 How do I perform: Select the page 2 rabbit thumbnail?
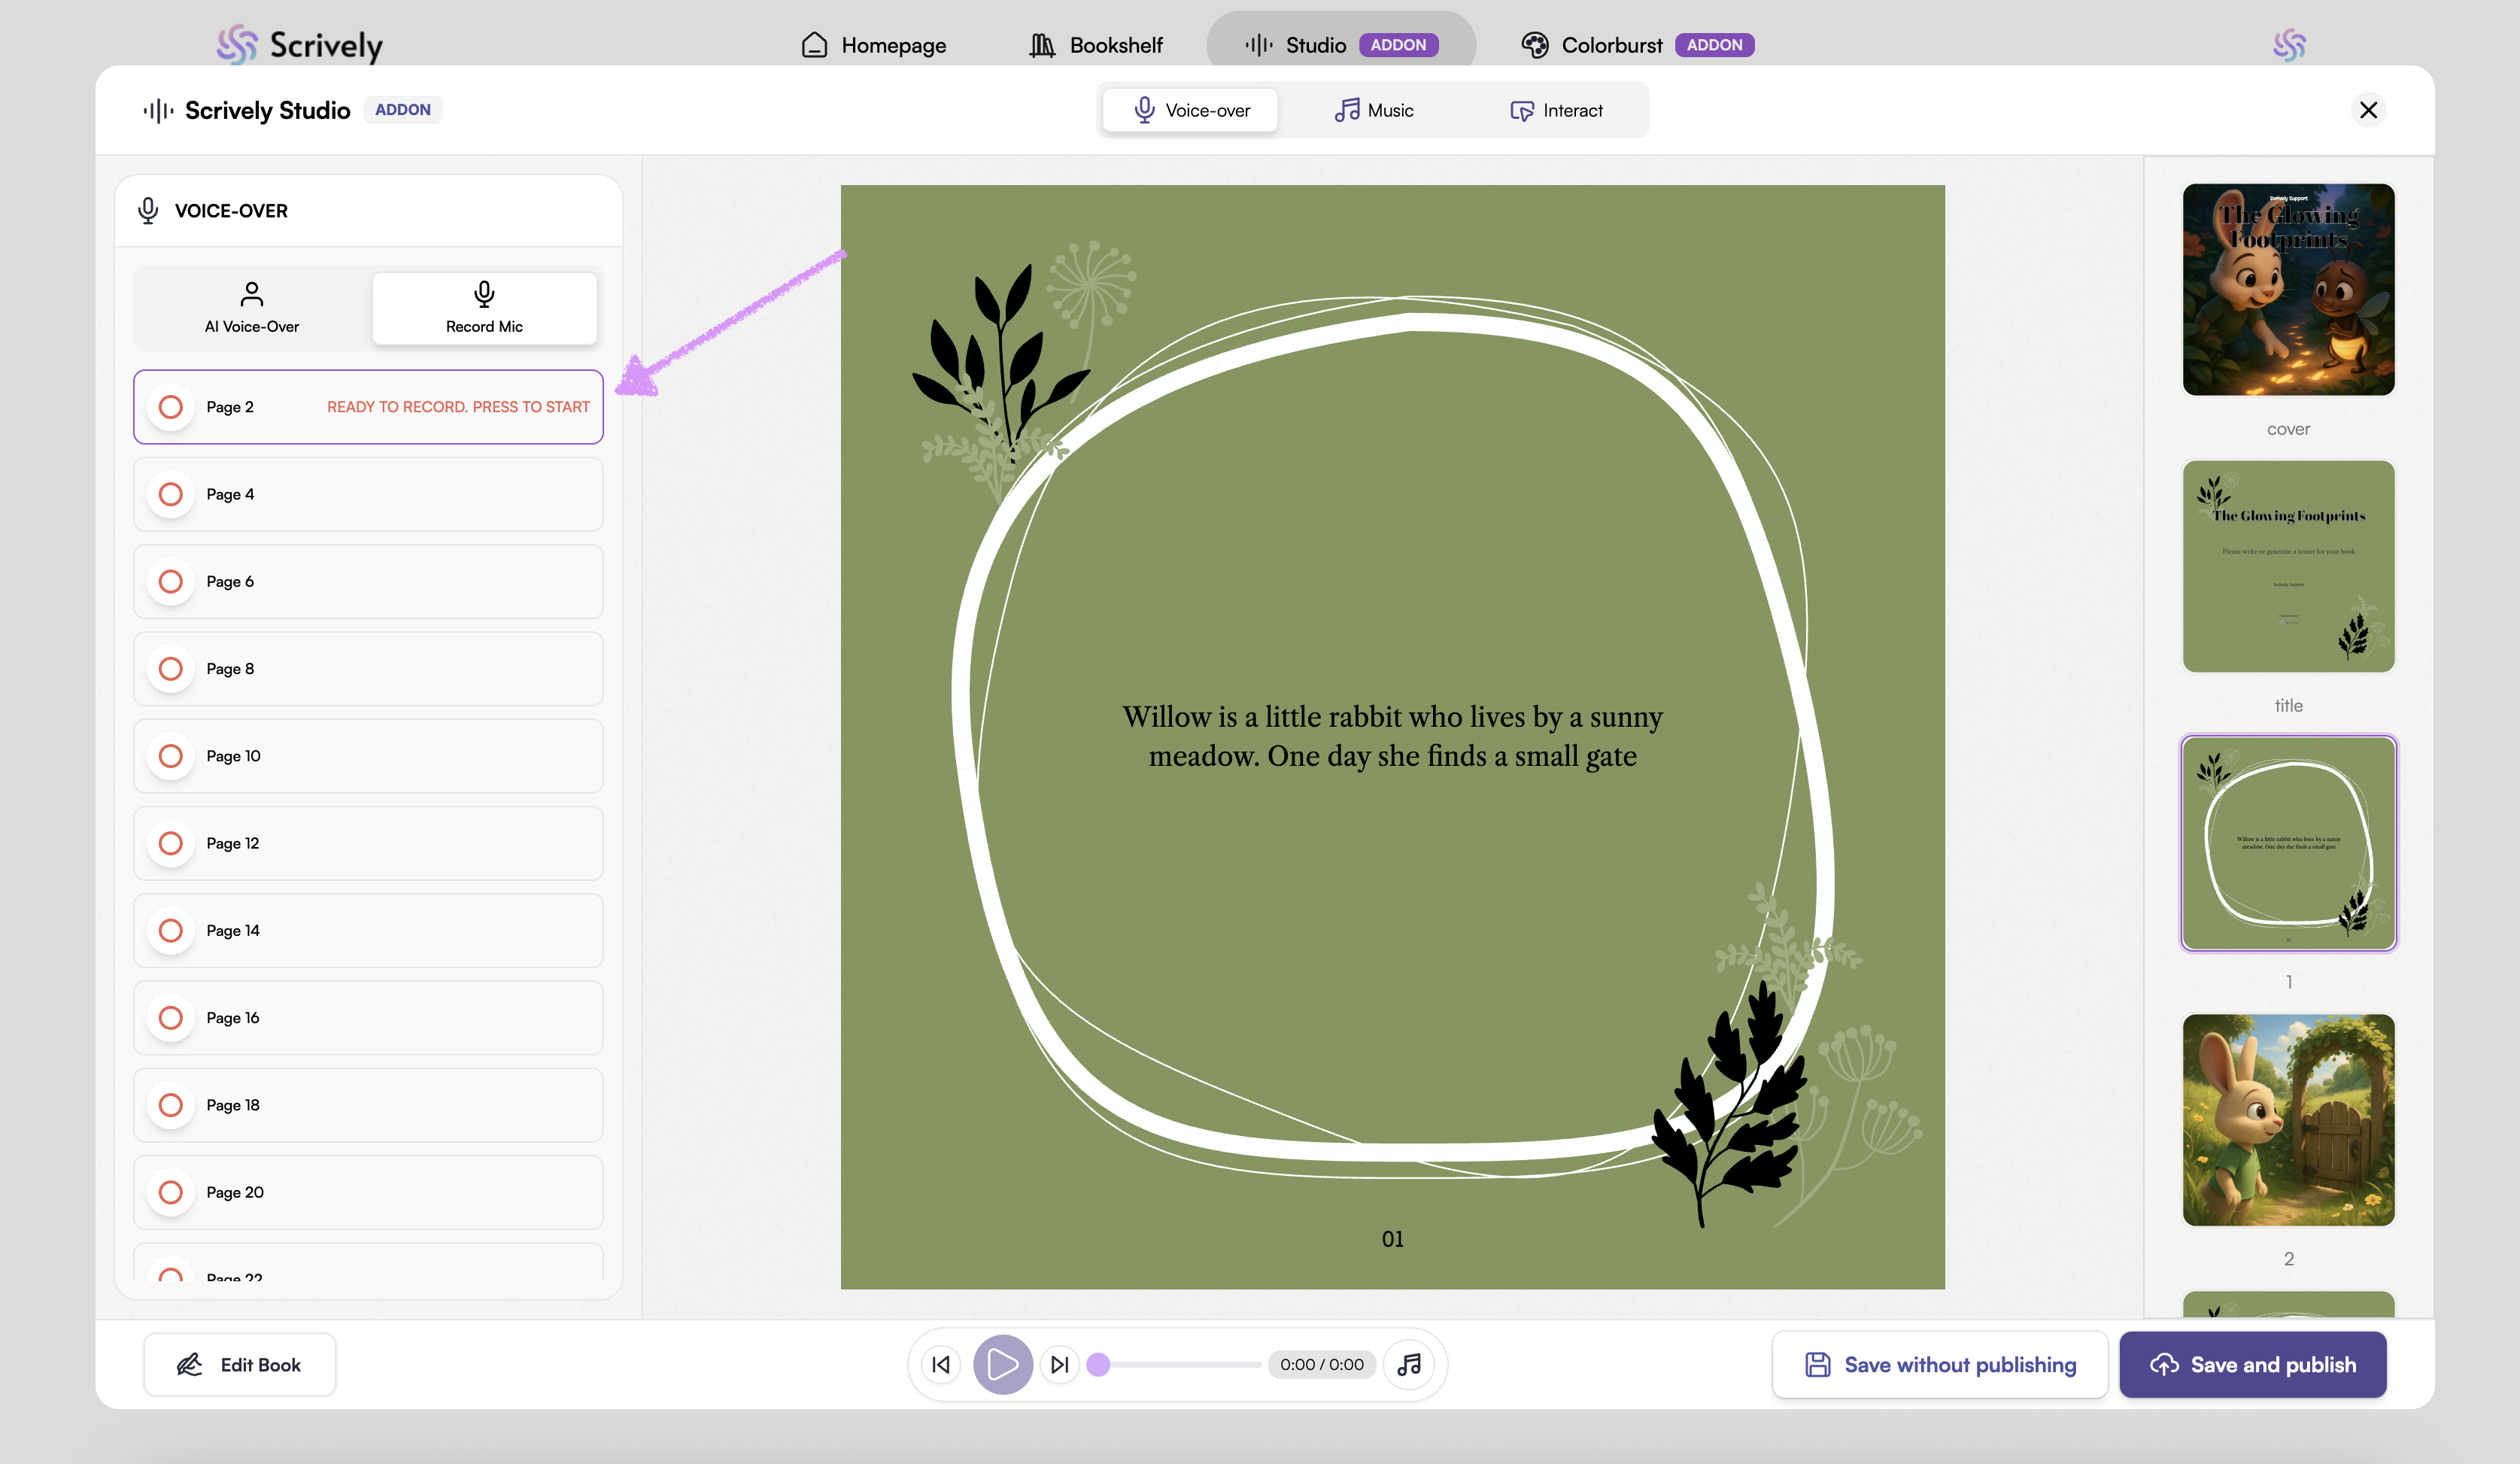[x=2288, y=1120]
